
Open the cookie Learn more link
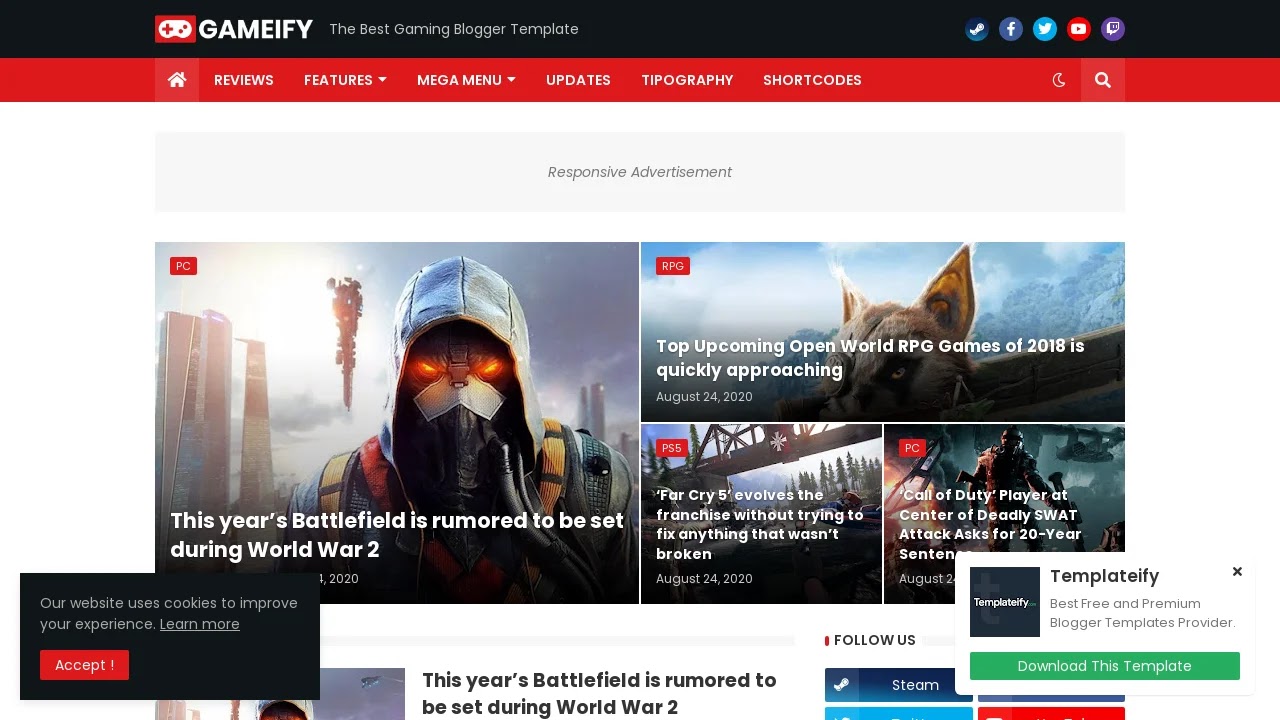pos(200,624)
